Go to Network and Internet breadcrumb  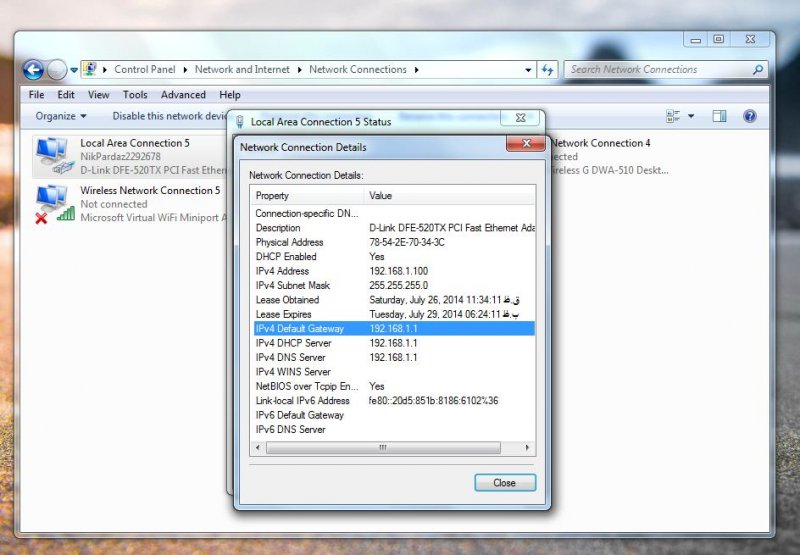242,69
